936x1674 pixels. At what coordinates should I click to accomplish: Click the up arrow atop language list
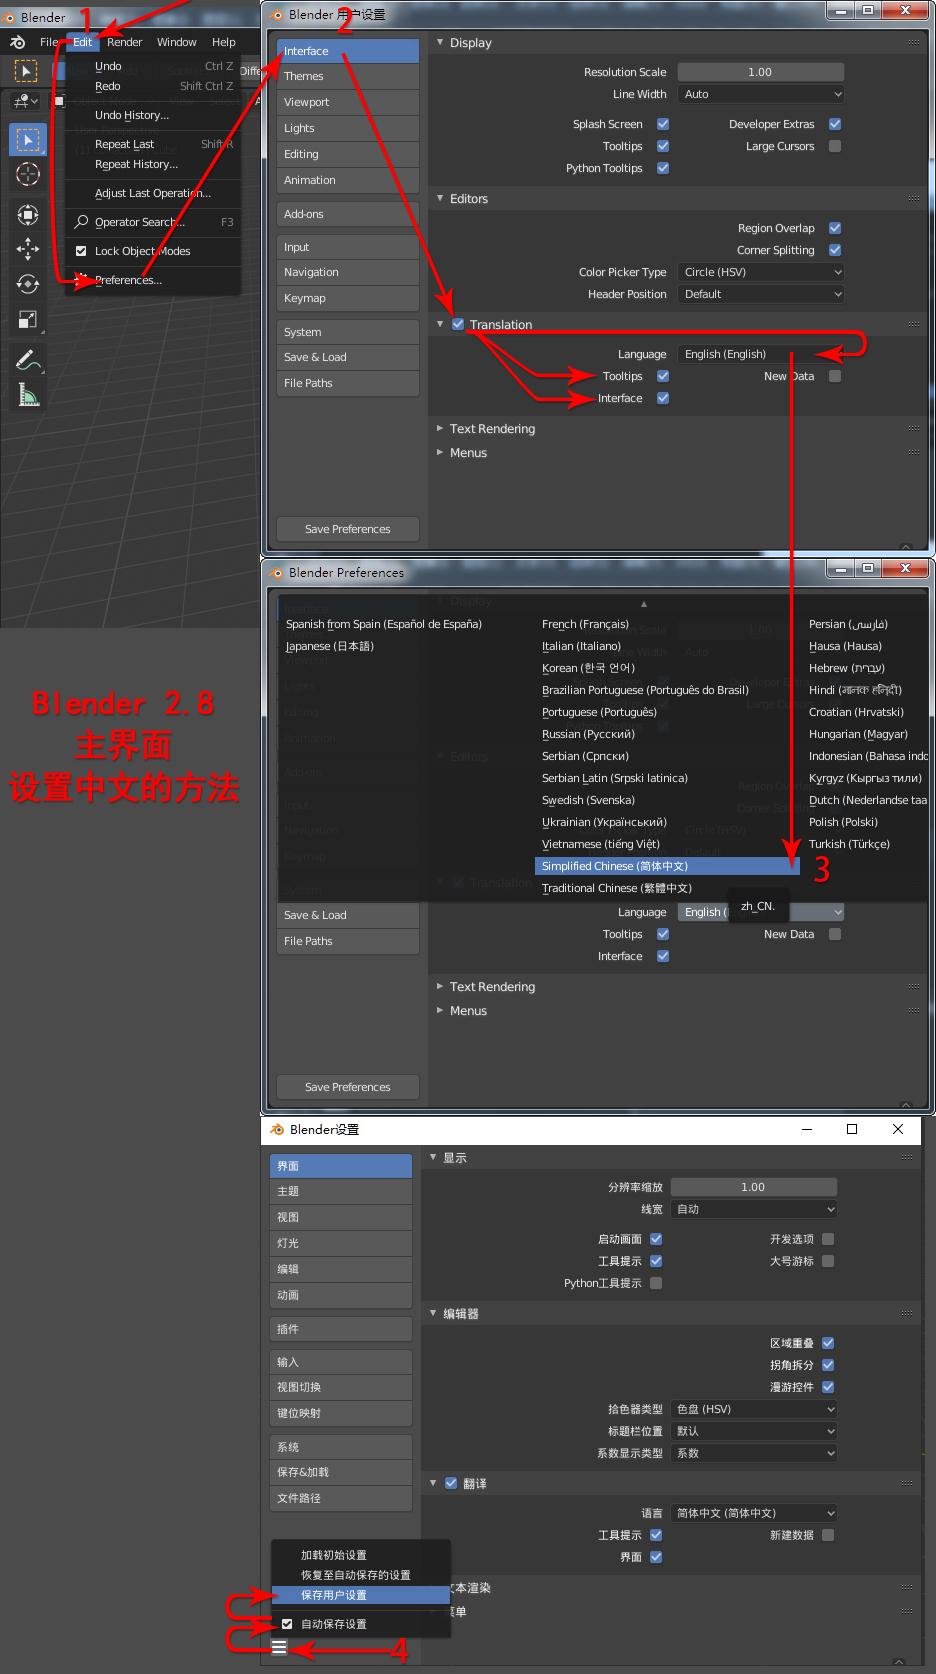(x=644, y=604)
